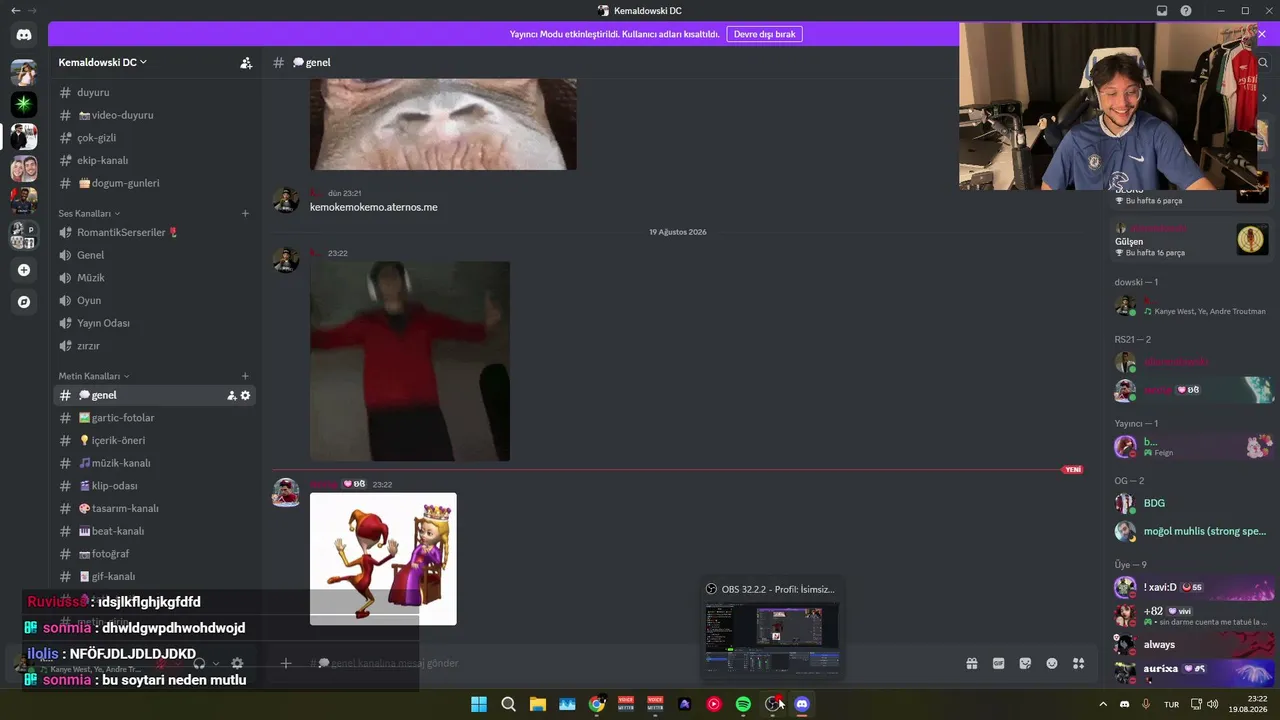Screen dimensions: 1280x720
Task: Open the video-duyuru channel
Action: coord(155,115)
